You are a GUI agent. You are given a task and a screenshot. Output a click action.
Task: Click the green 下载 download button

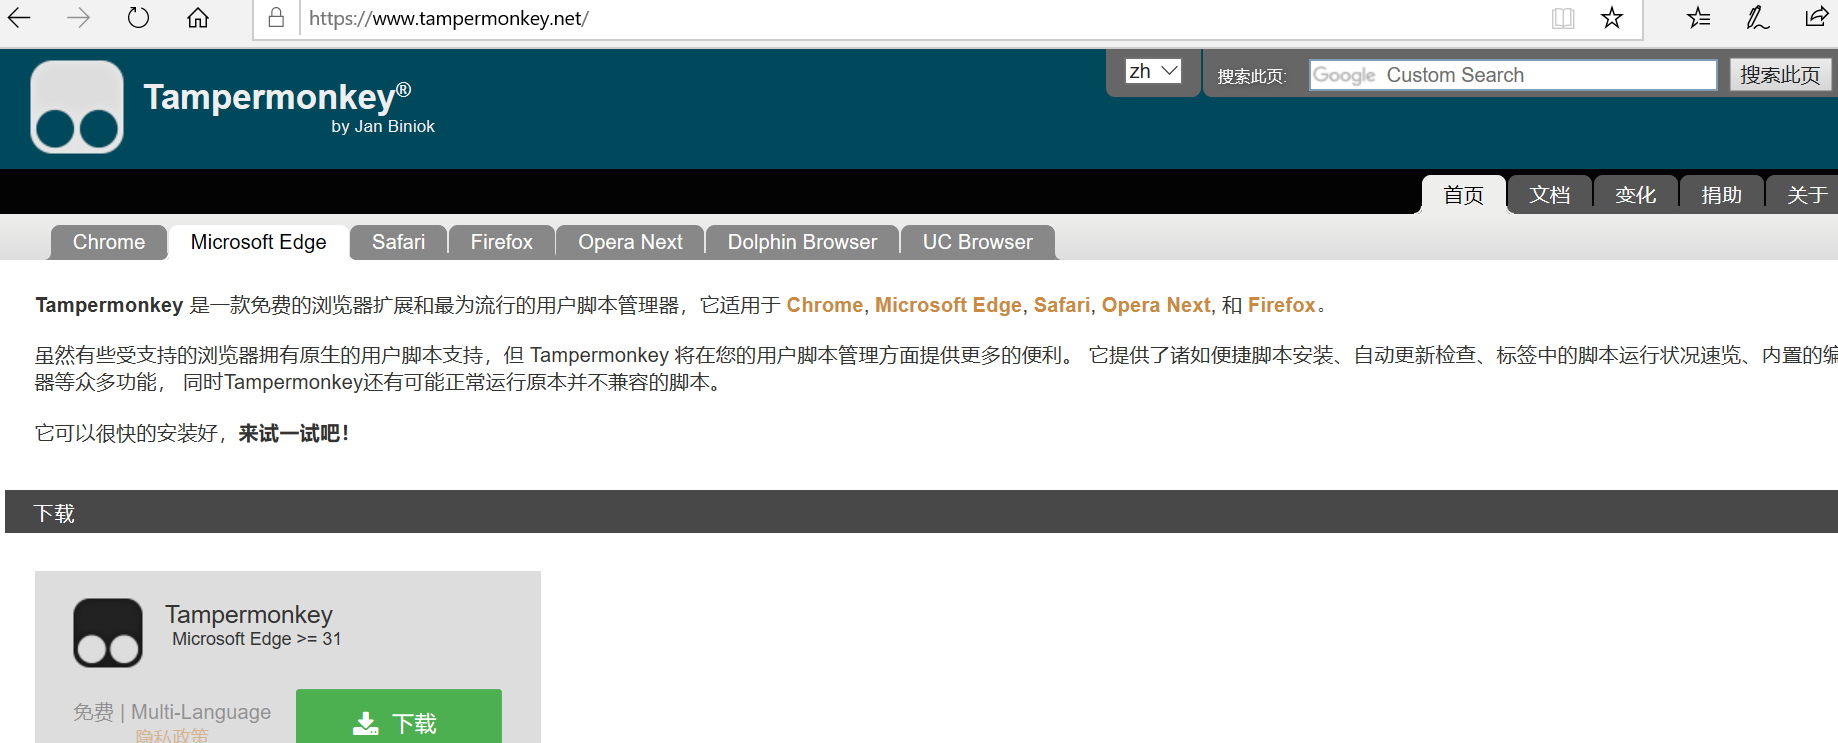pyautogui.click(x=399, y=717)
